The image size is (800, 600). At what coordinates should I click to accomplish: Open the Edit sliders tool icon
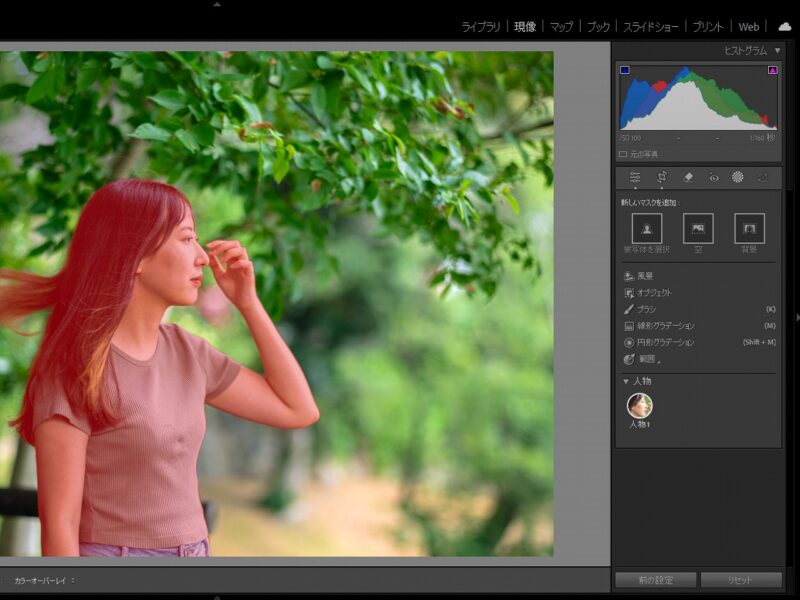pyautogui.click(x=635, y=177)
